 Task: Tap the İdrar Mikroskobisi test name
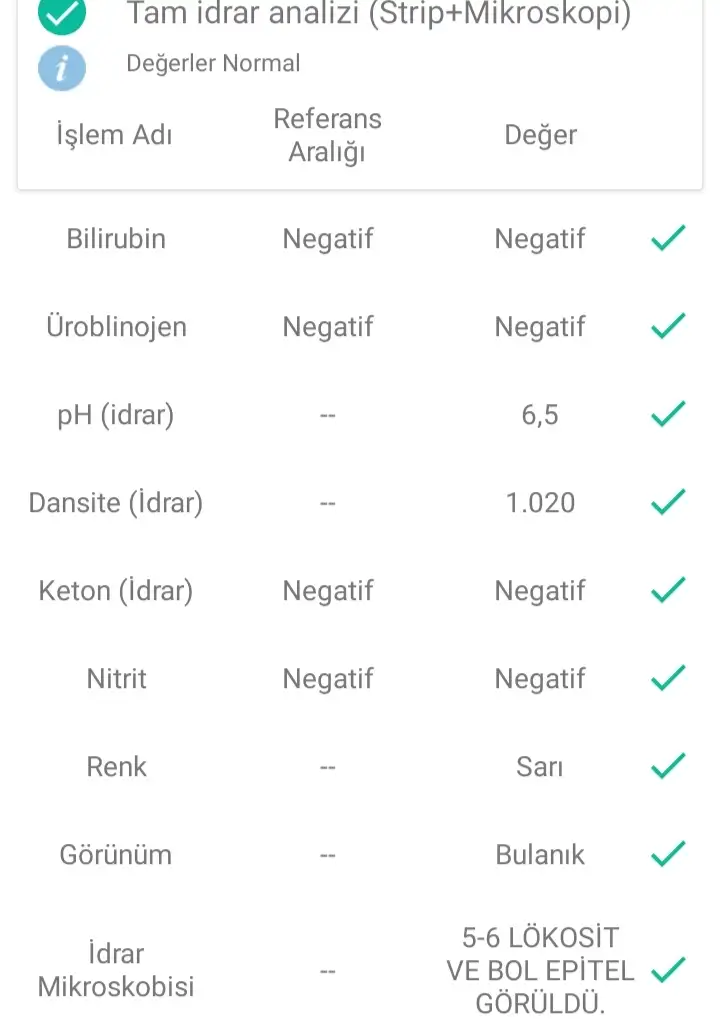pyautogui.click(x=116, y=970)
